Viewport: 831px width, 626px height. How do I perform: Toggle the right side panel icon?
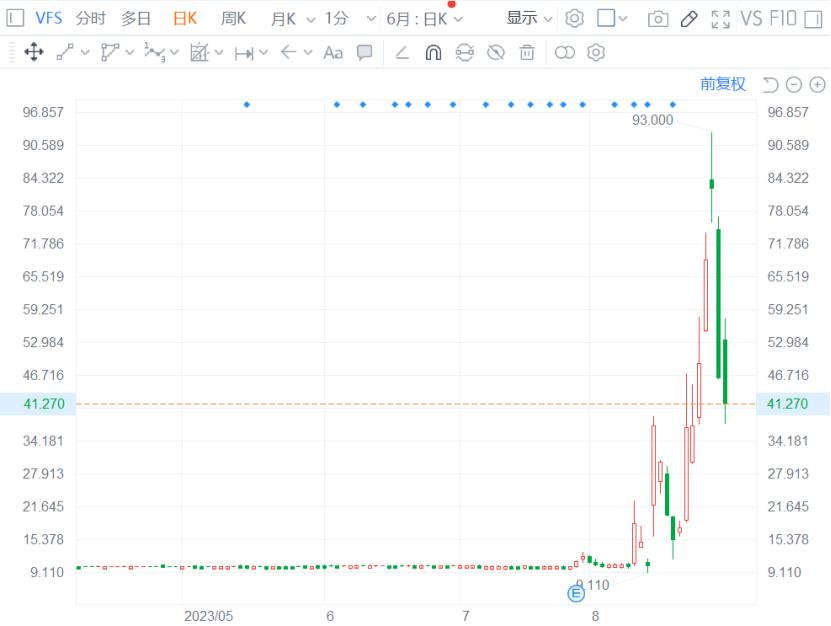(812, 19)
